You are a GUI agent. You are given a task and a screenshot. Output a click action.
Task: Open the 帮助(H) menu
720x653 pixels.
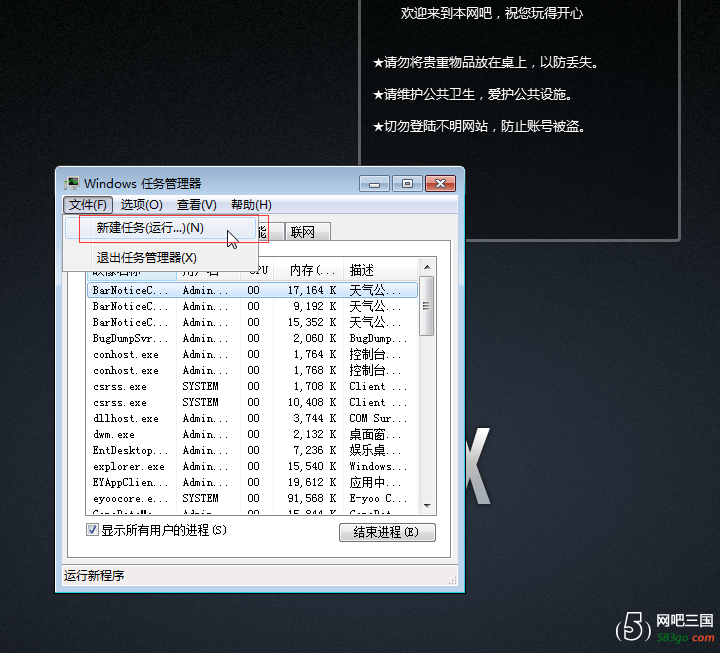[x=251, y=205]
